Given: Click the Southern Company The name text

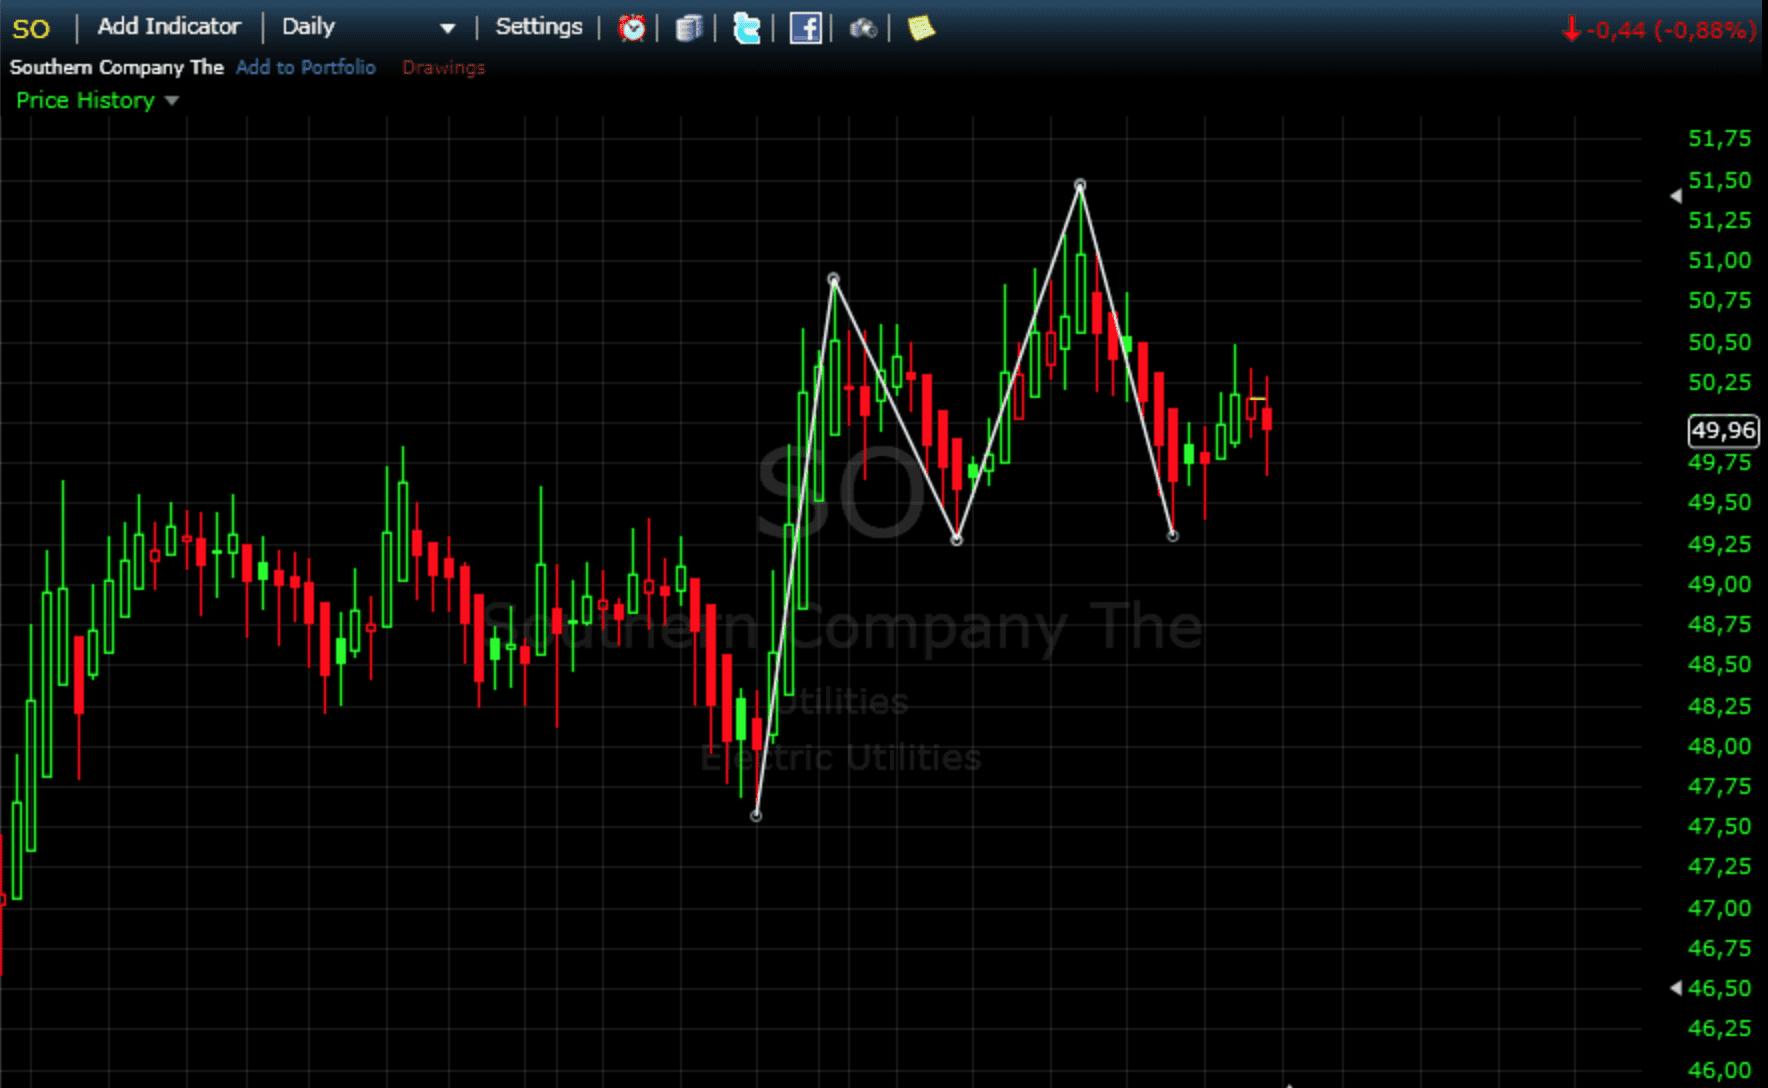Looking at the screenshot, I should 117,67.
